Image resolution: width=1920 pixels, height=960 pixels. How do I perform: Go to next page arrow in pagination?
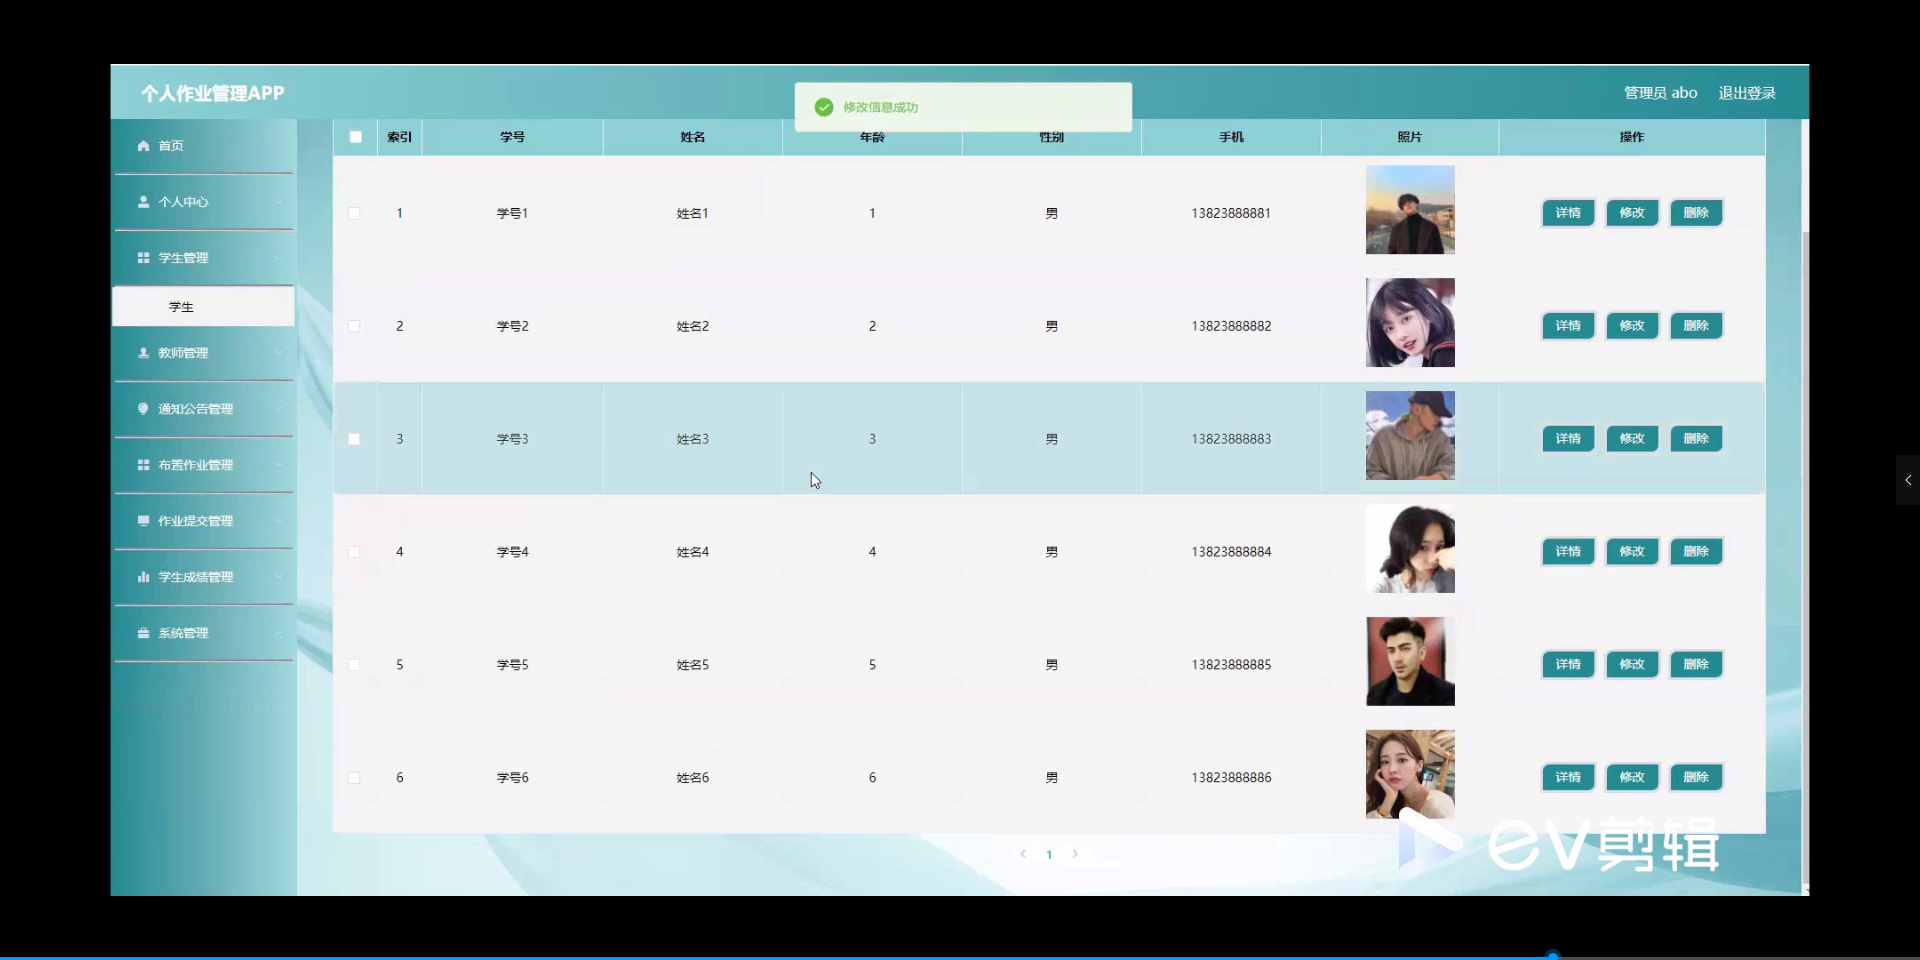point(1075,854)
